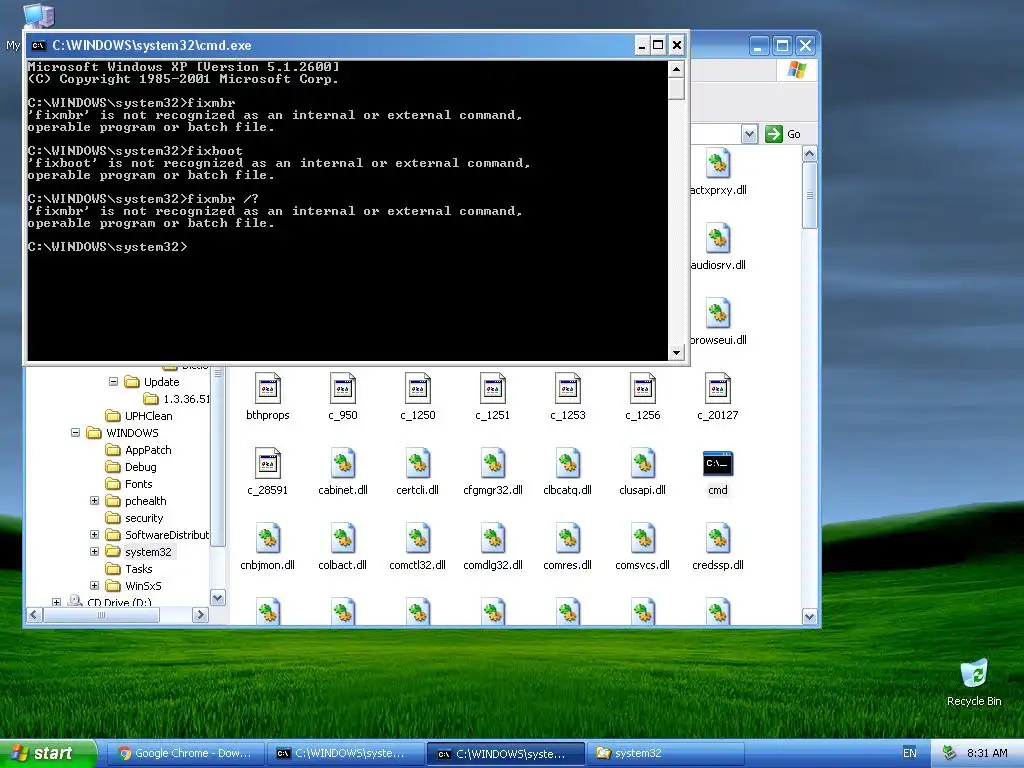Select the clusapi.dll file
1024x768 pixels.
[x=643, y=471]
